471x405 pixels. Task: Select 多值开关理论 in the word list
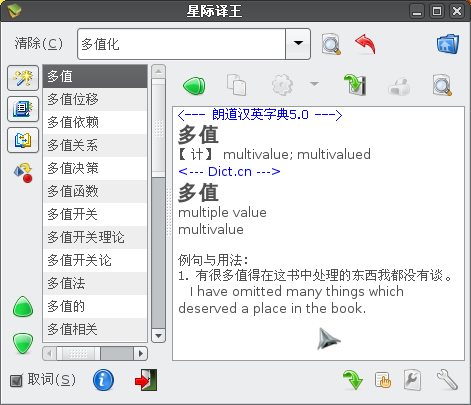(95, 237)
